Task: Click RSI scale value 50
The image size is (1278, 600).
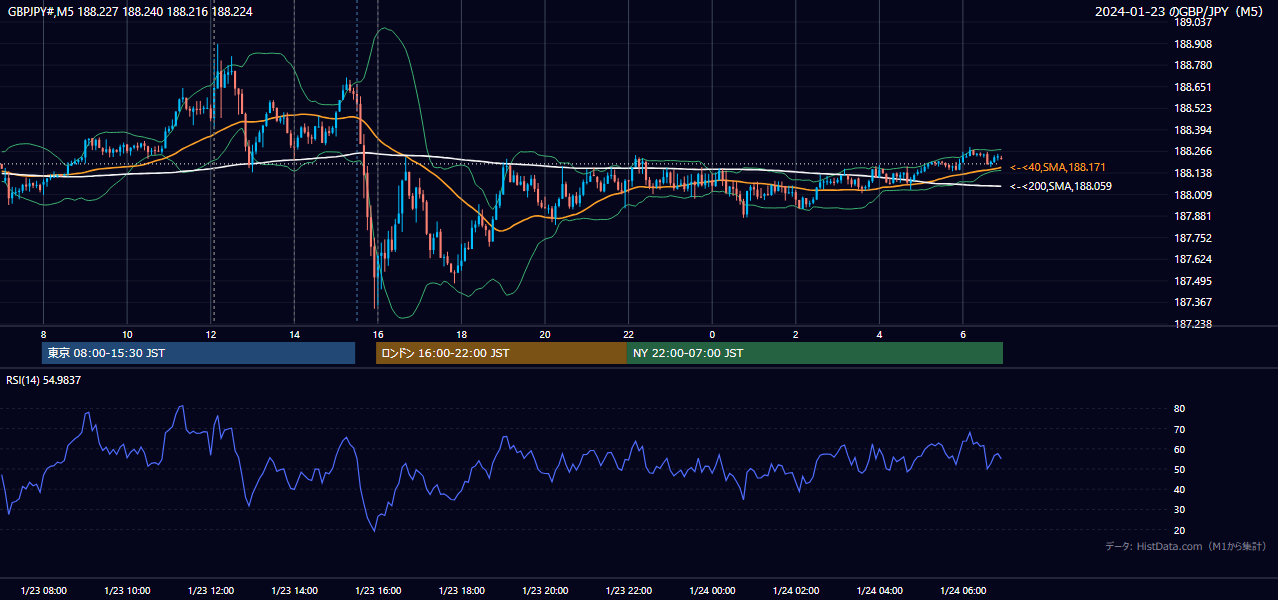Action: 1180,469
